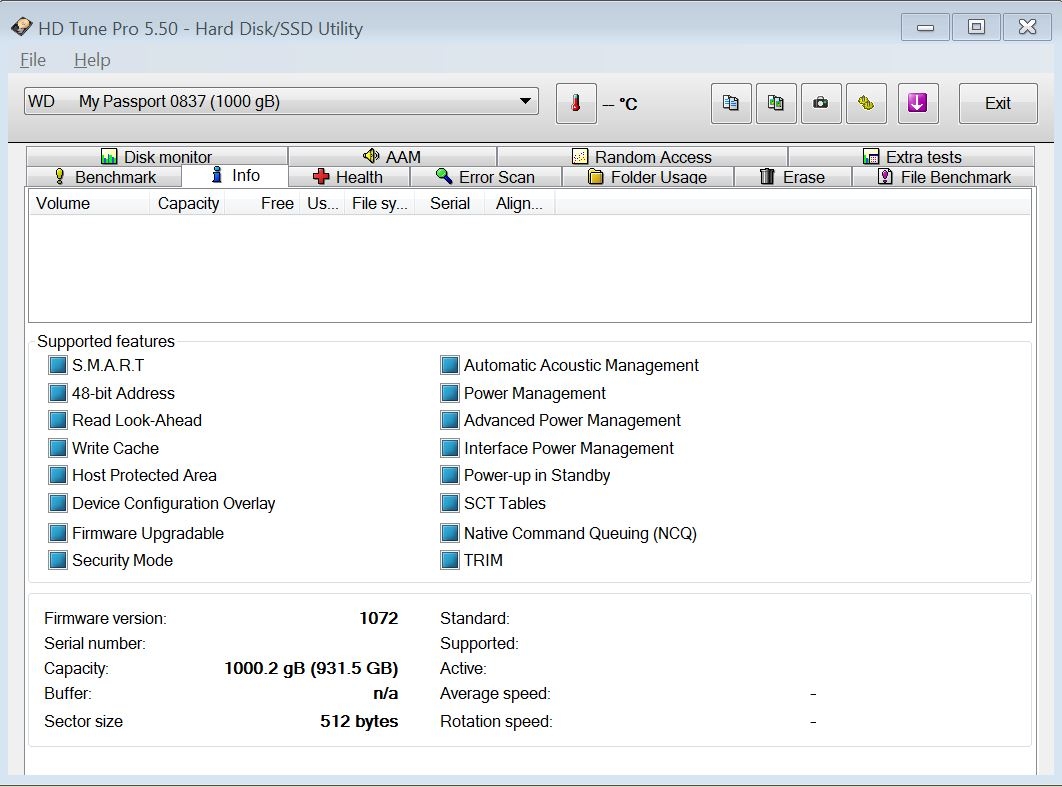The height and width of the screenshot is (787, 1062).
Task: Select the Info tab
Action: point(235,175)
